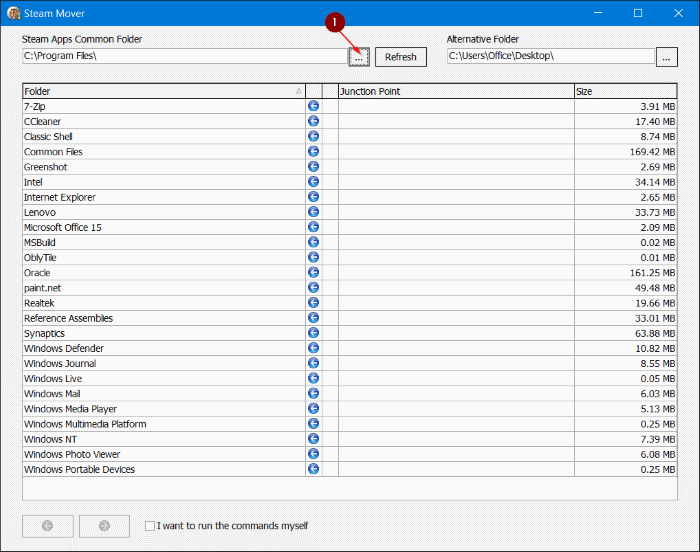Viewport: 700px width, 552px height.
Task: Select the Windows Media Player folder name
Action: coord(71,409)
